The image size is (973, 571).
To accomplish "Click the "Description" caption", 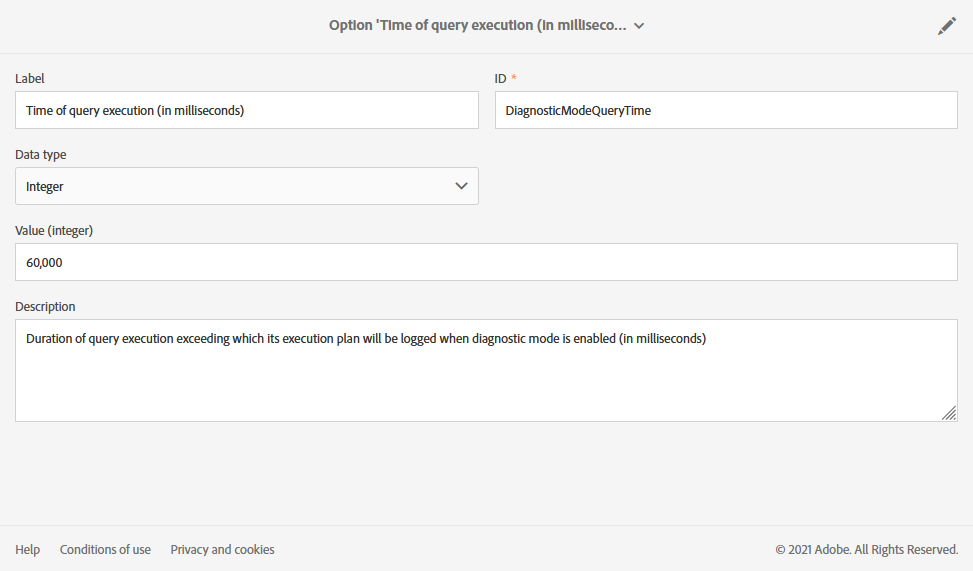I will point(45,306).
